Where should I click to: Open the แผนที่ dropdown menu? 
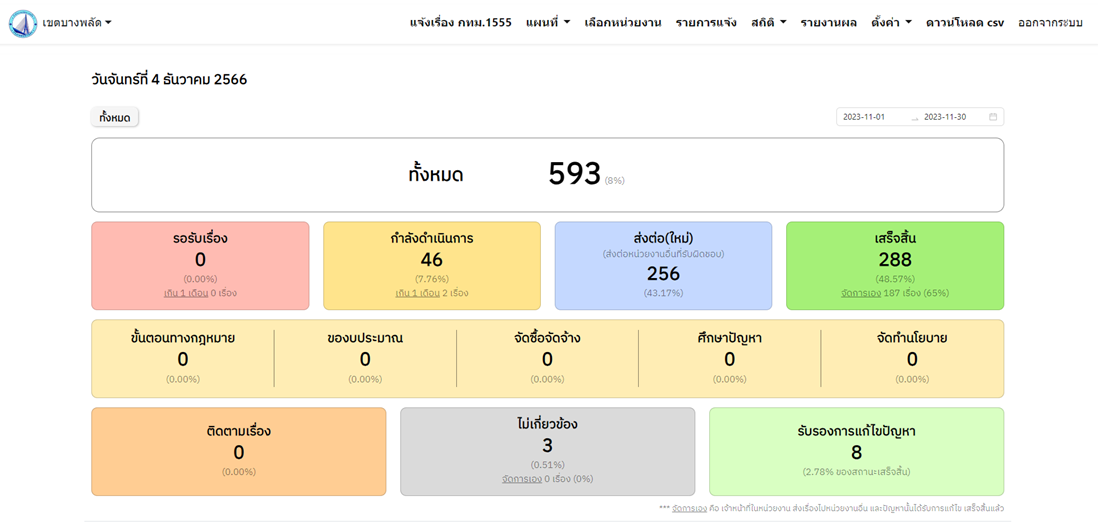547,22
